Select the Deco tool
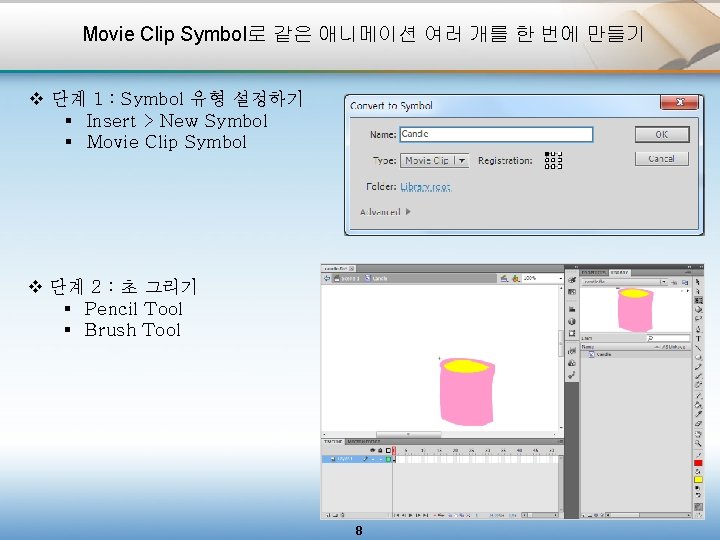This screenshot has width=720, height=540. (x=698, y=385)
